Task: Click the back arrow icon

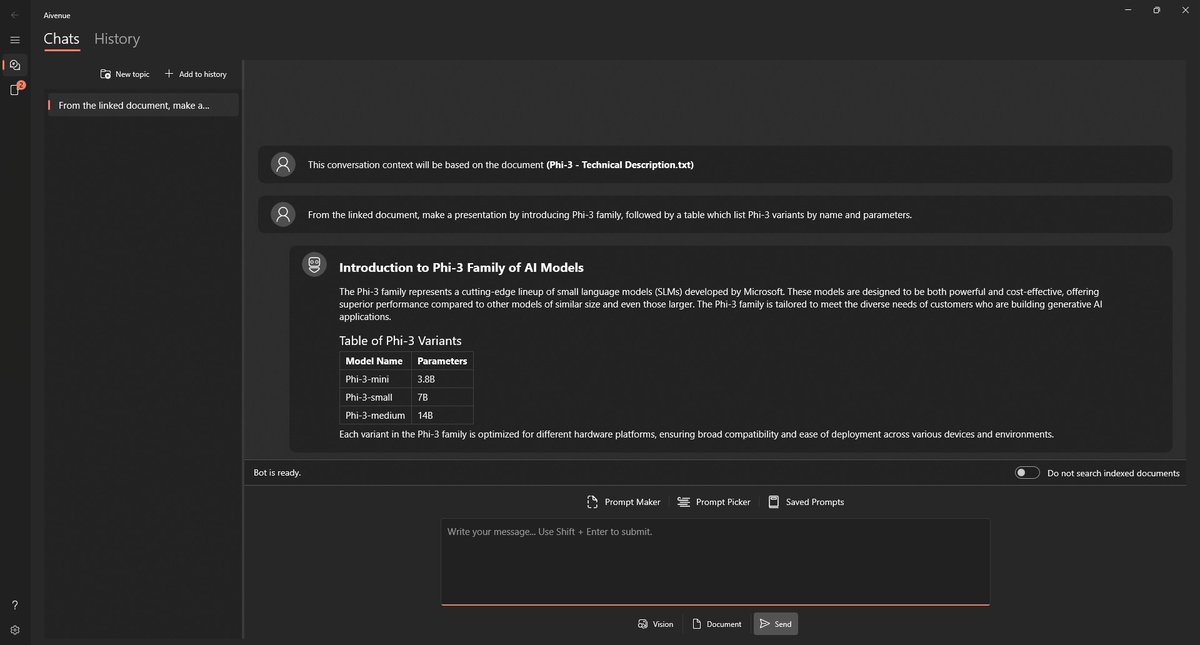Action: click(x=14, y=15)
